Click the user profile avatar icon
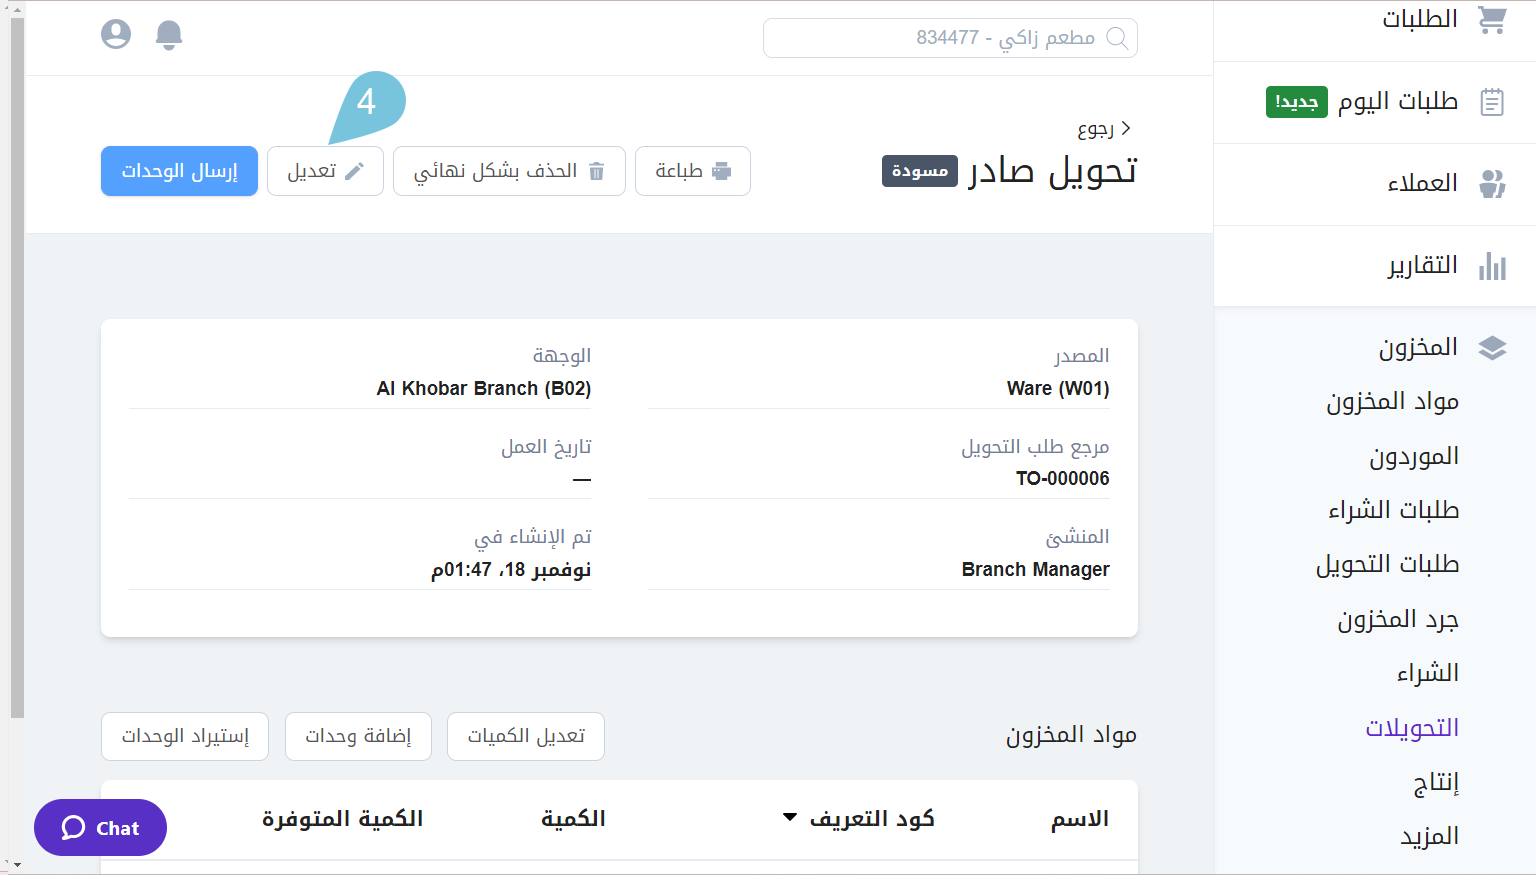 [x=115, y=33]
